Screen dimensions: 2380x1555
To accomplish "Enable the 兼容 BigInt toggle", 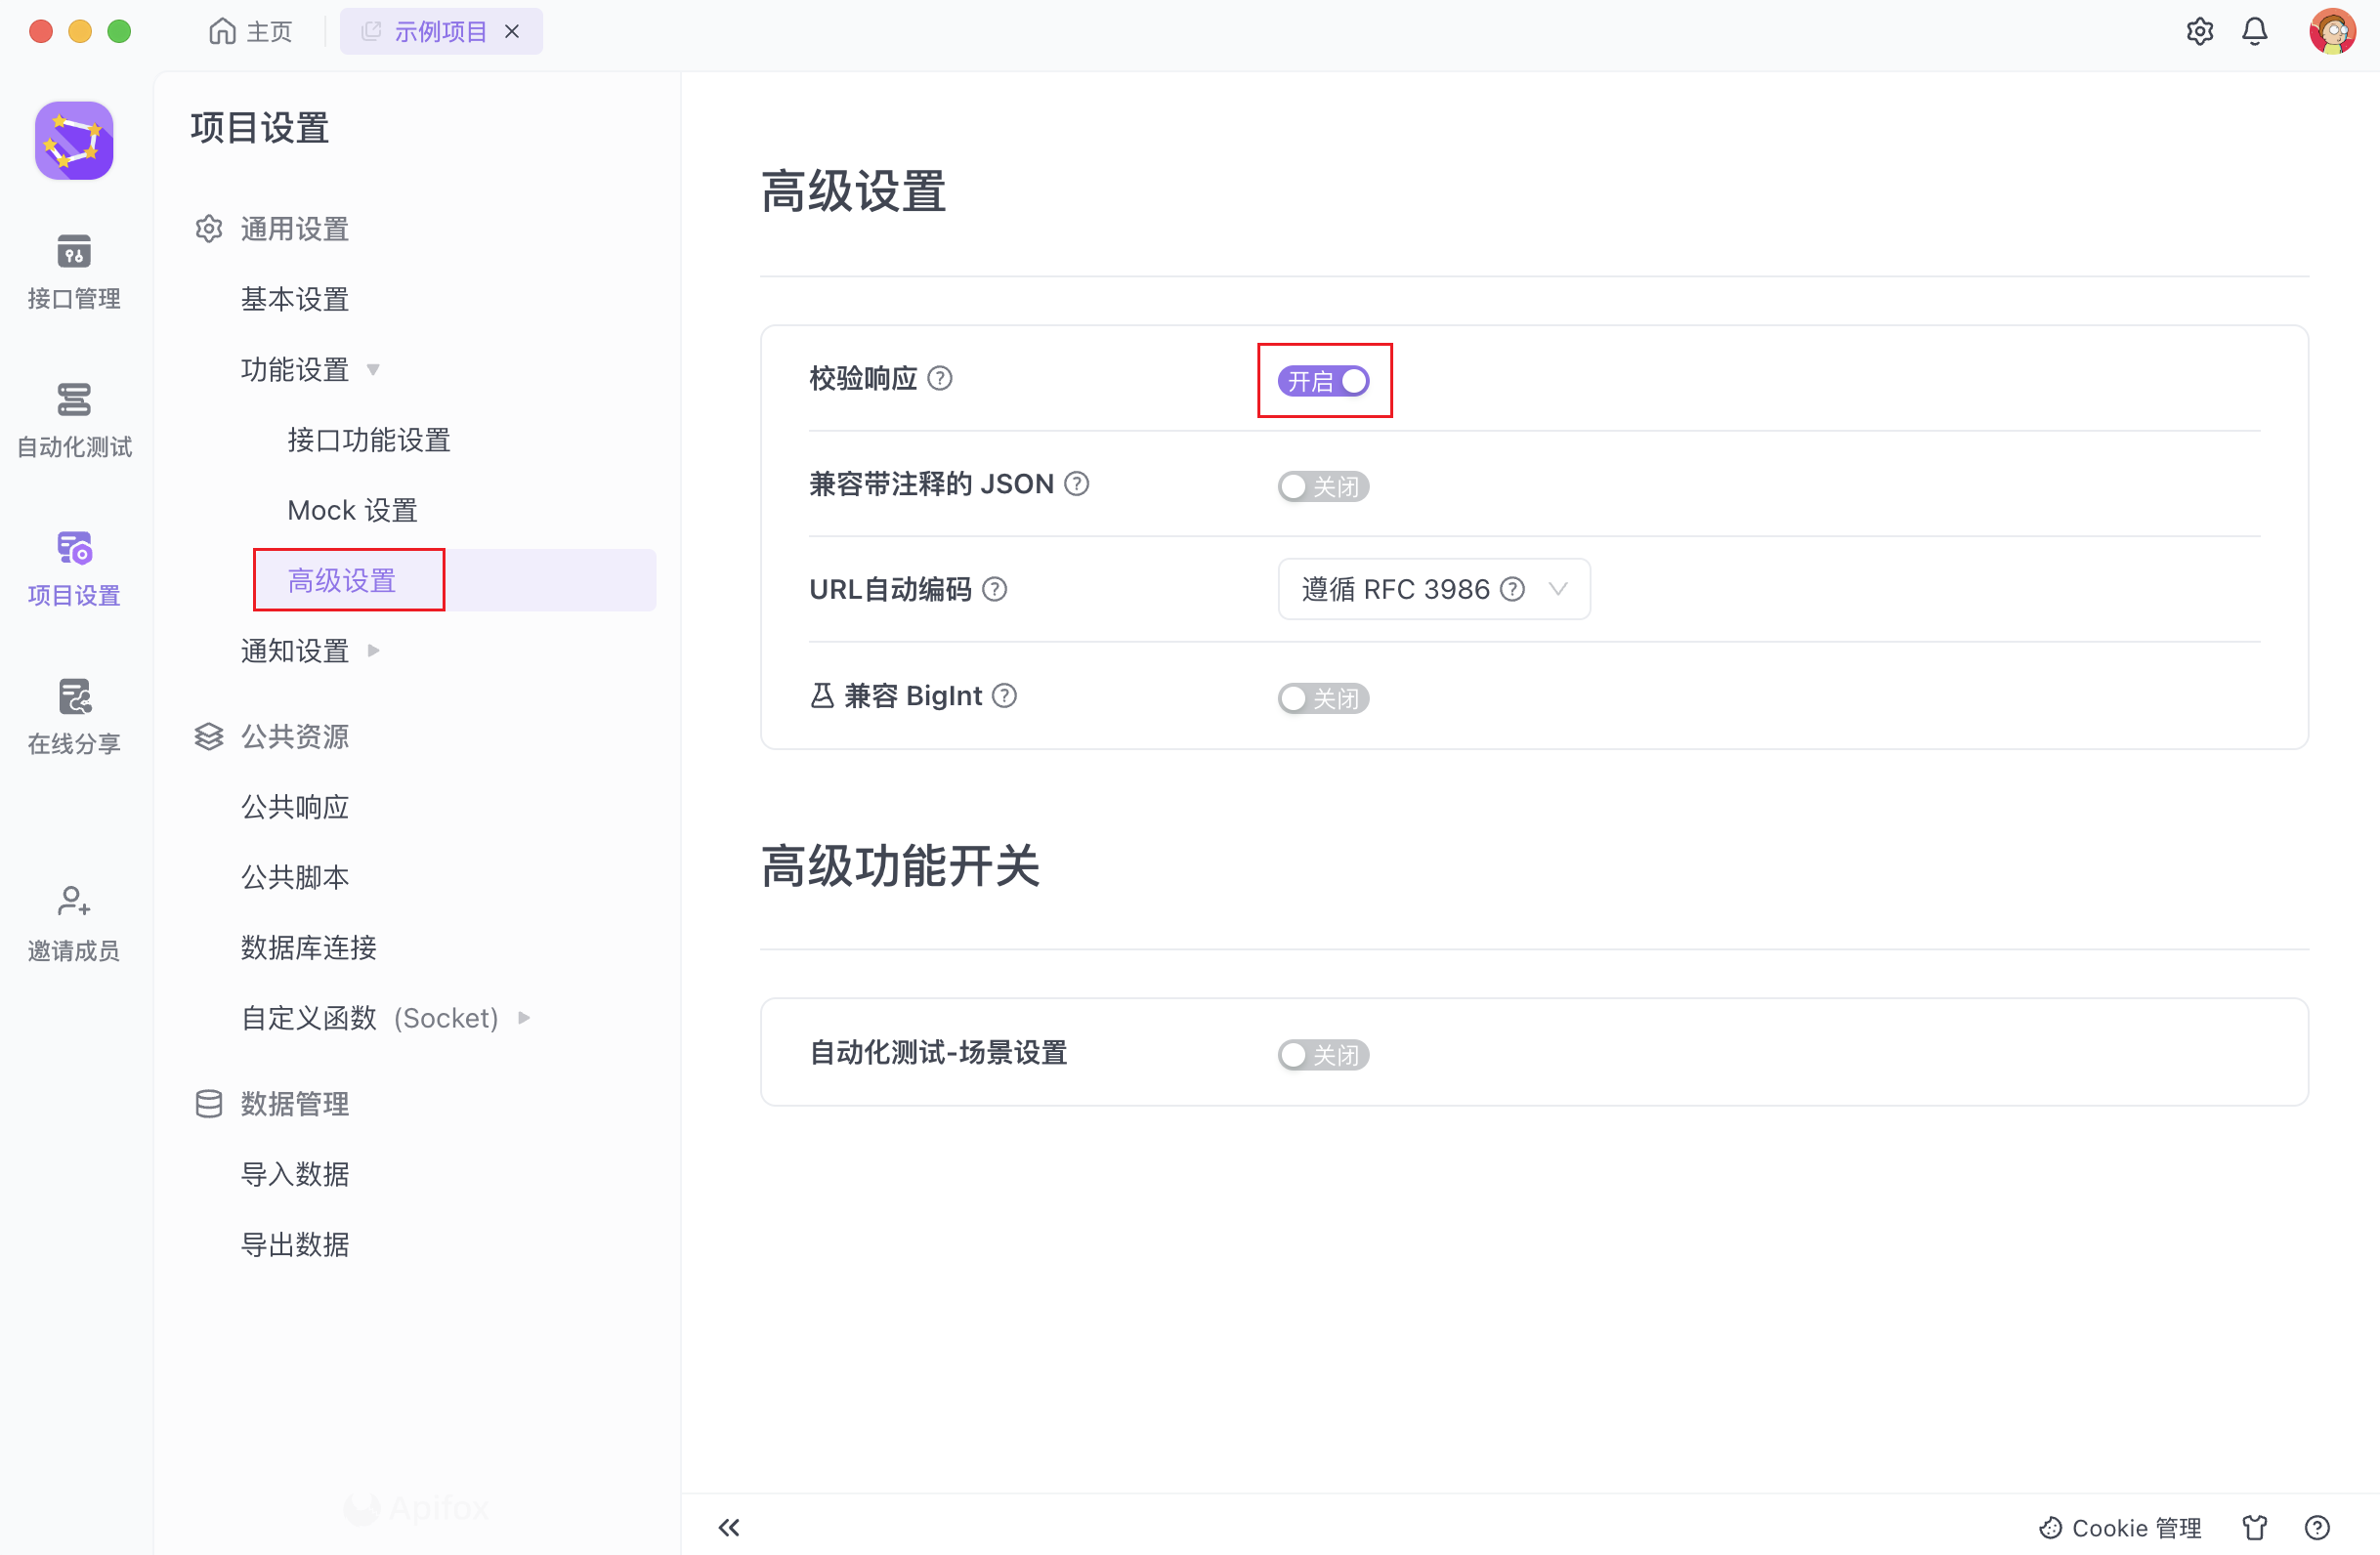I will [x=1322, y=698].
